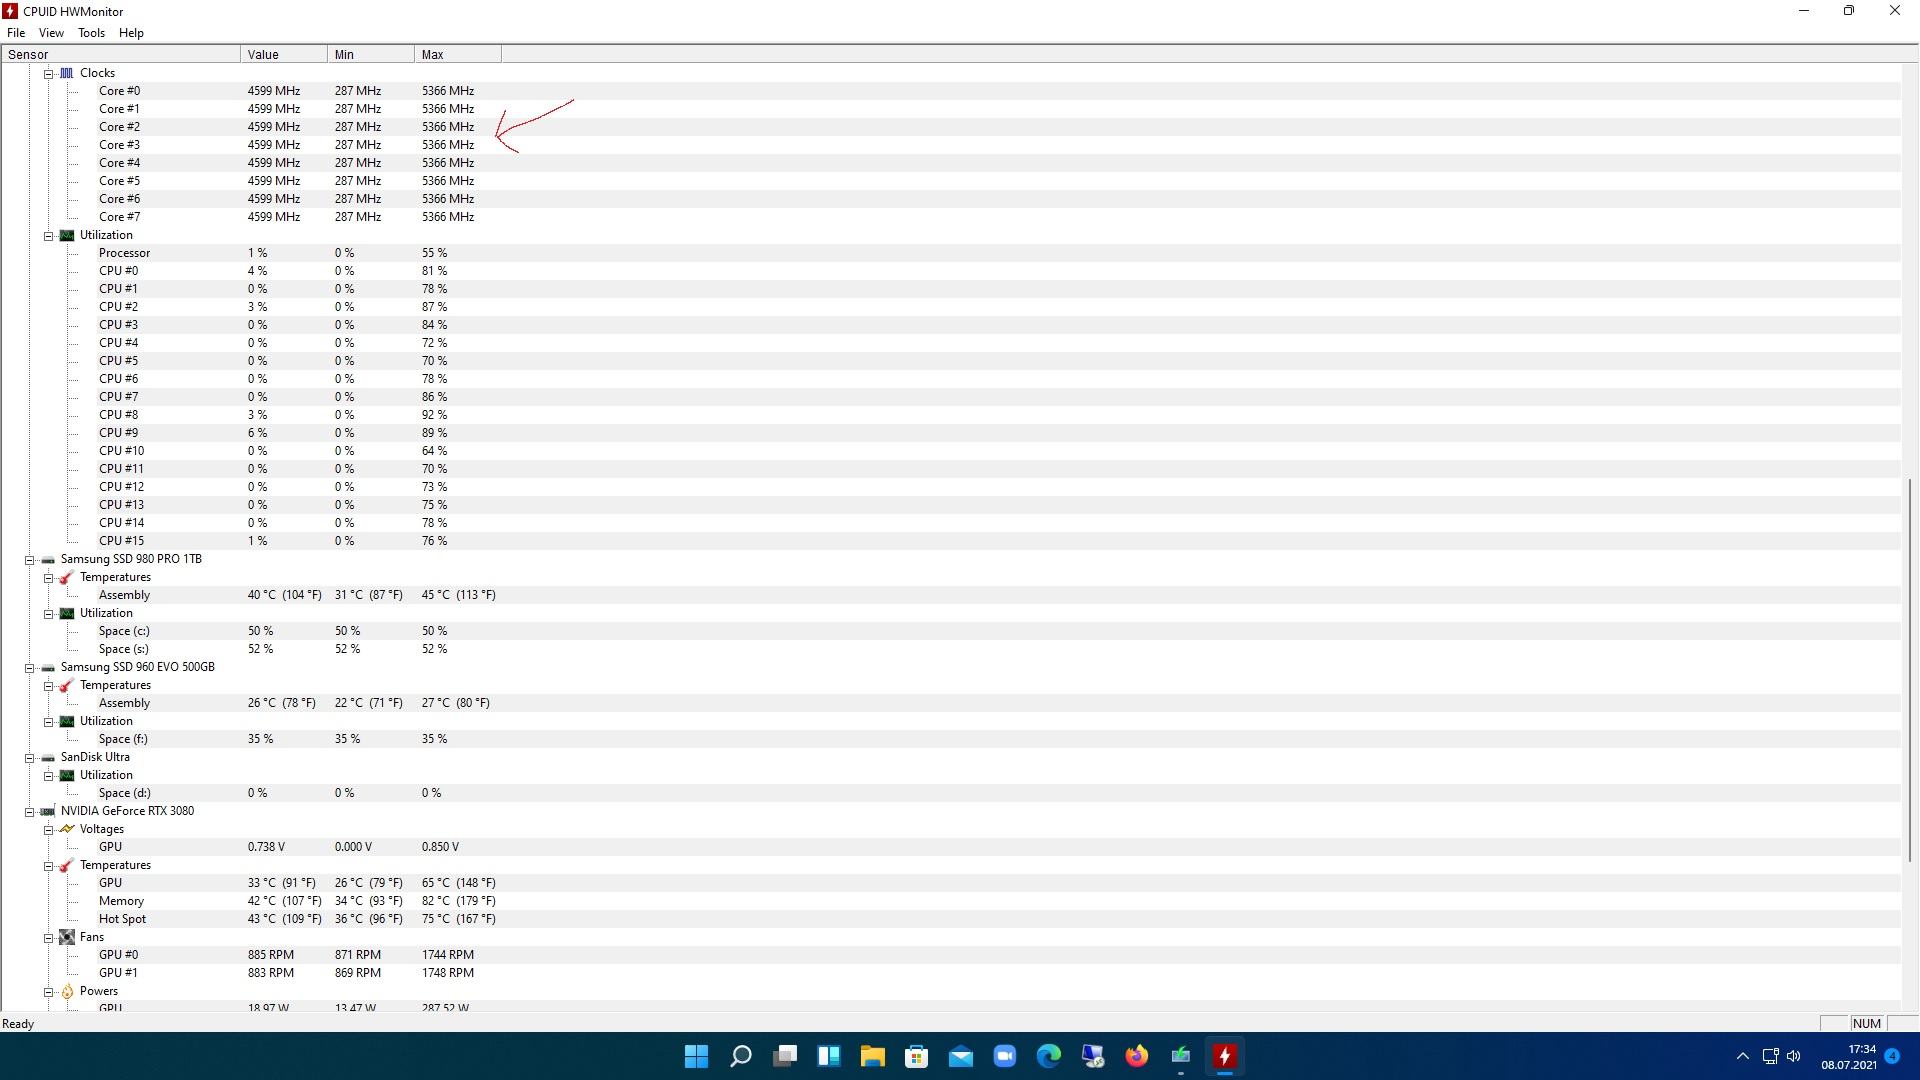
Task: Open Windows Start menu on taskbar
Action: point(697,1056)
